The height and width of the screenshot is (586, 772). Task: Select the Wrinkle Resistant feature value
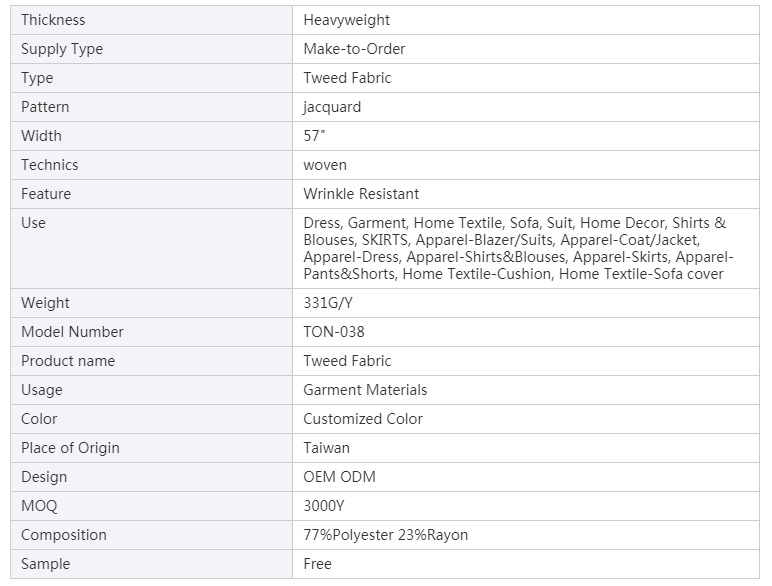point(361,194)
